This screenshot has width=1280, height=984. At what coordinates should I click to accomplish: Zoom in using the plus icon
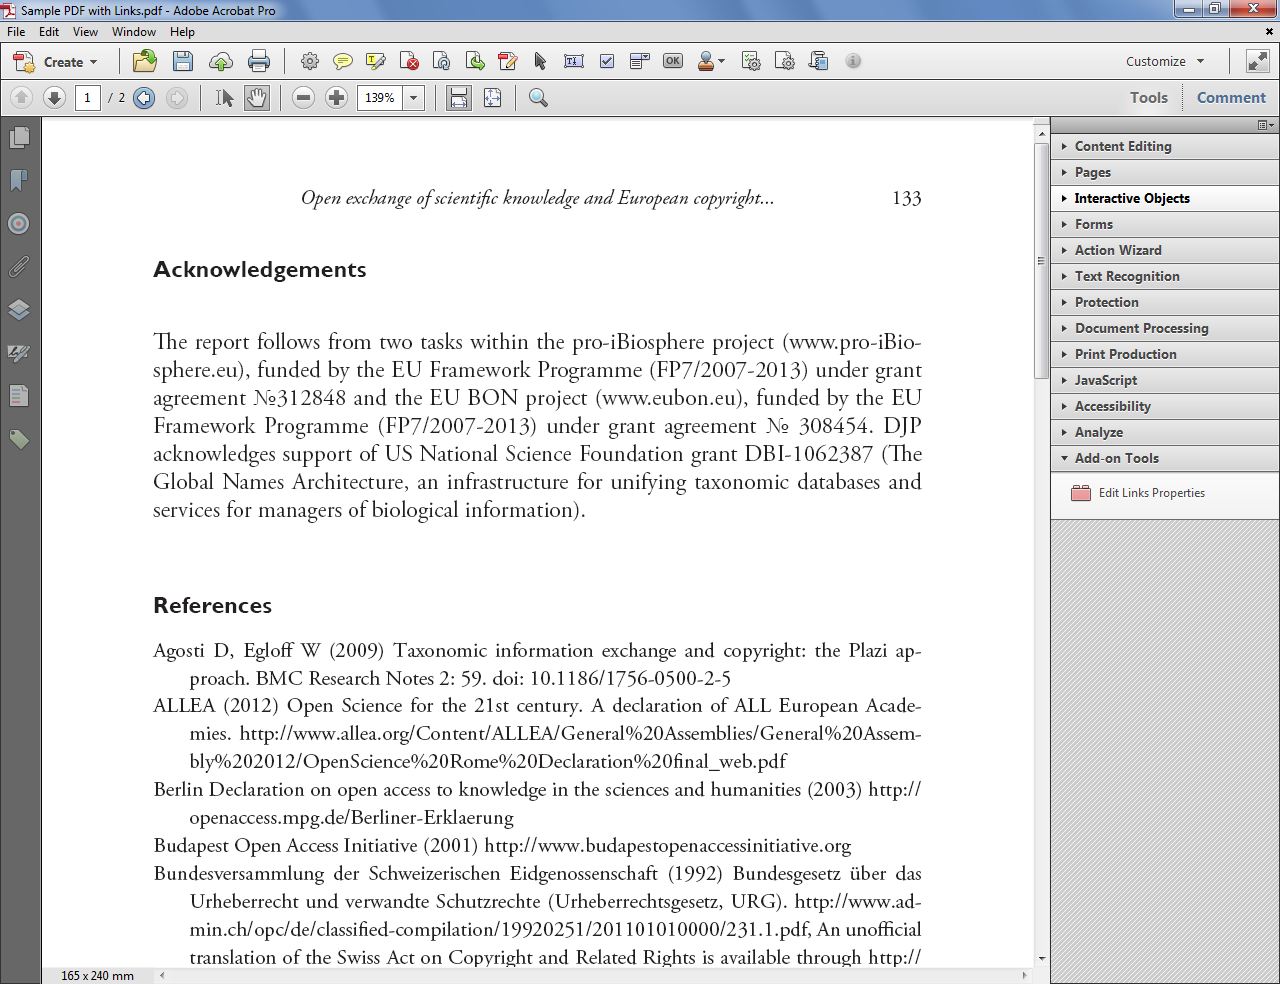tap(336, 97)
